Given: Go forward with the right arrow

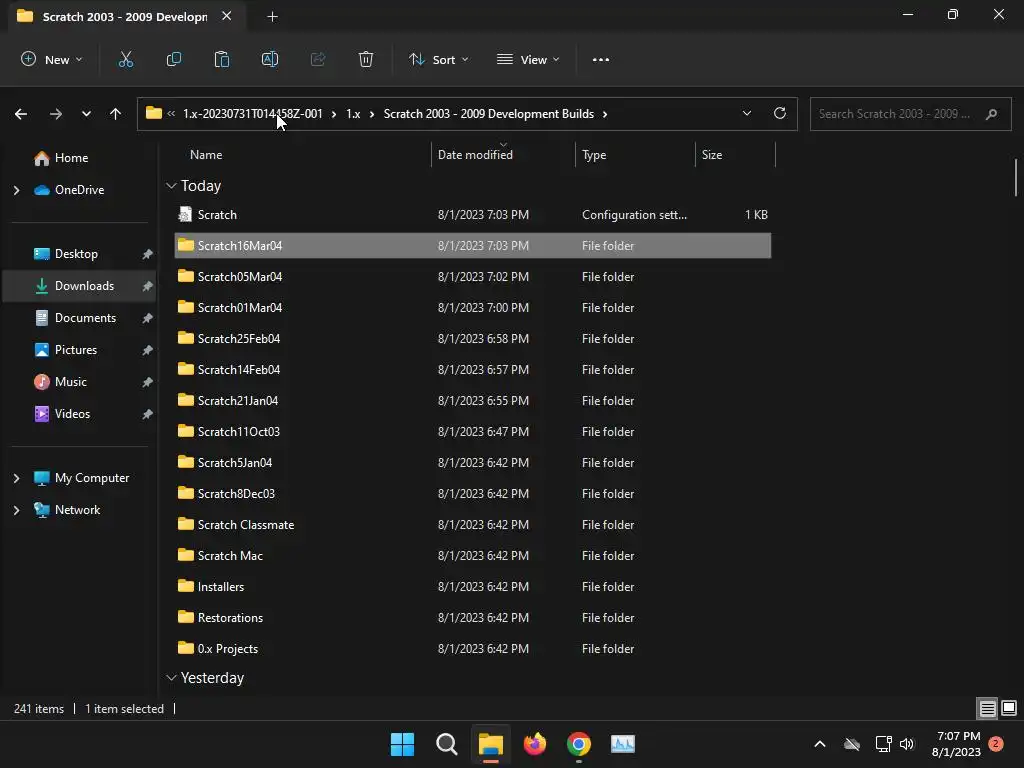Looking at the screenshot, I should [x=56, y=114].
